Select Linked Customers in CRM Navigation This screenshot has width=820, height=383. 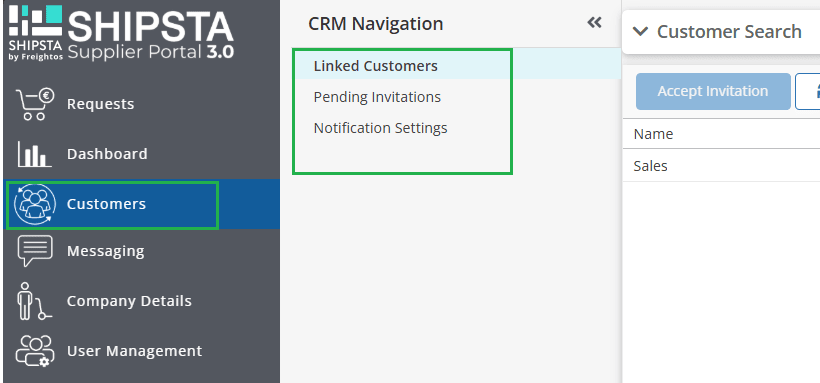point(375,66)
